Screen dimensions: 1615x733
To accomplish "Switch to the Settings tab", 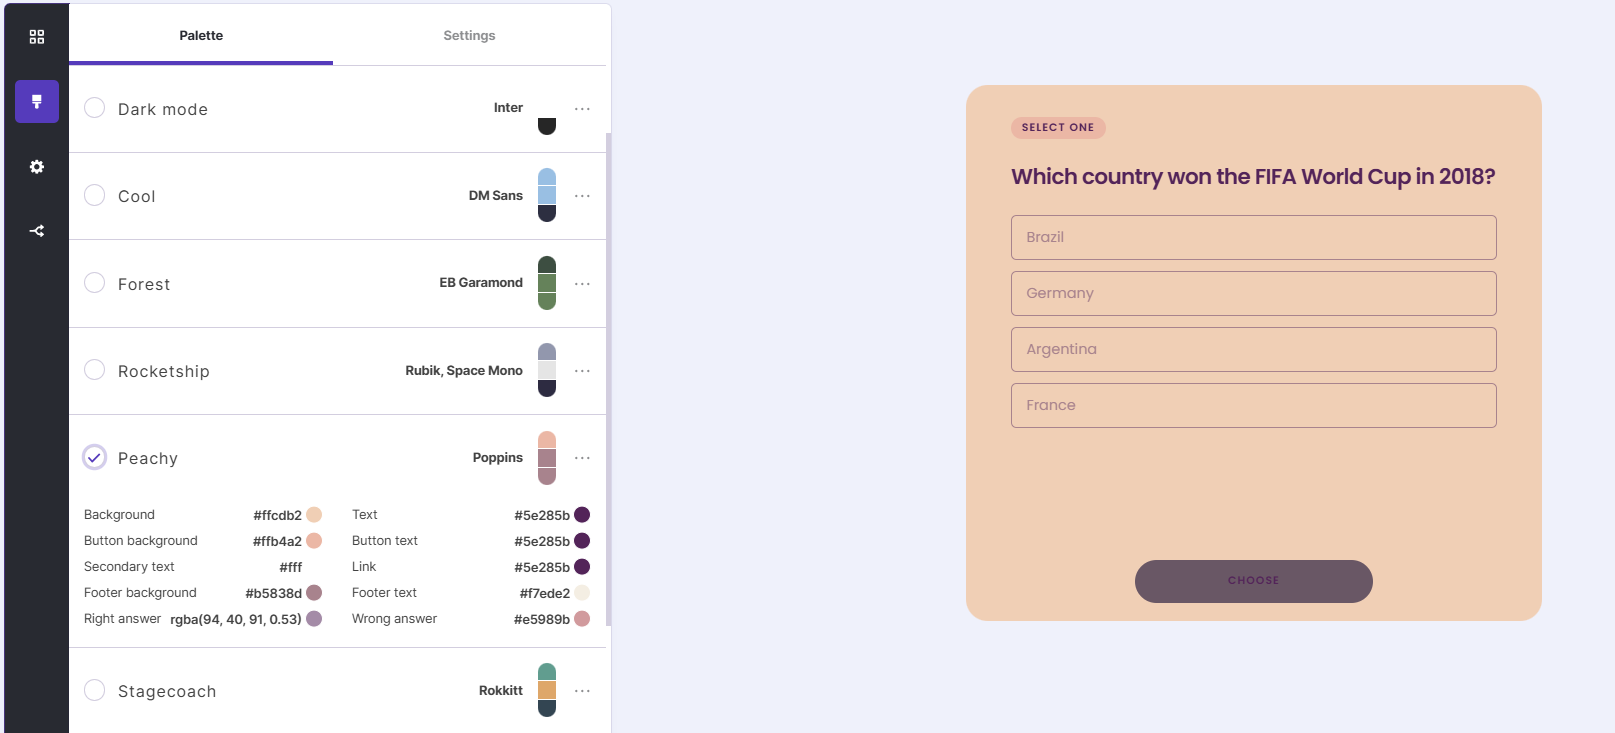I will click(x=469, y=35).
